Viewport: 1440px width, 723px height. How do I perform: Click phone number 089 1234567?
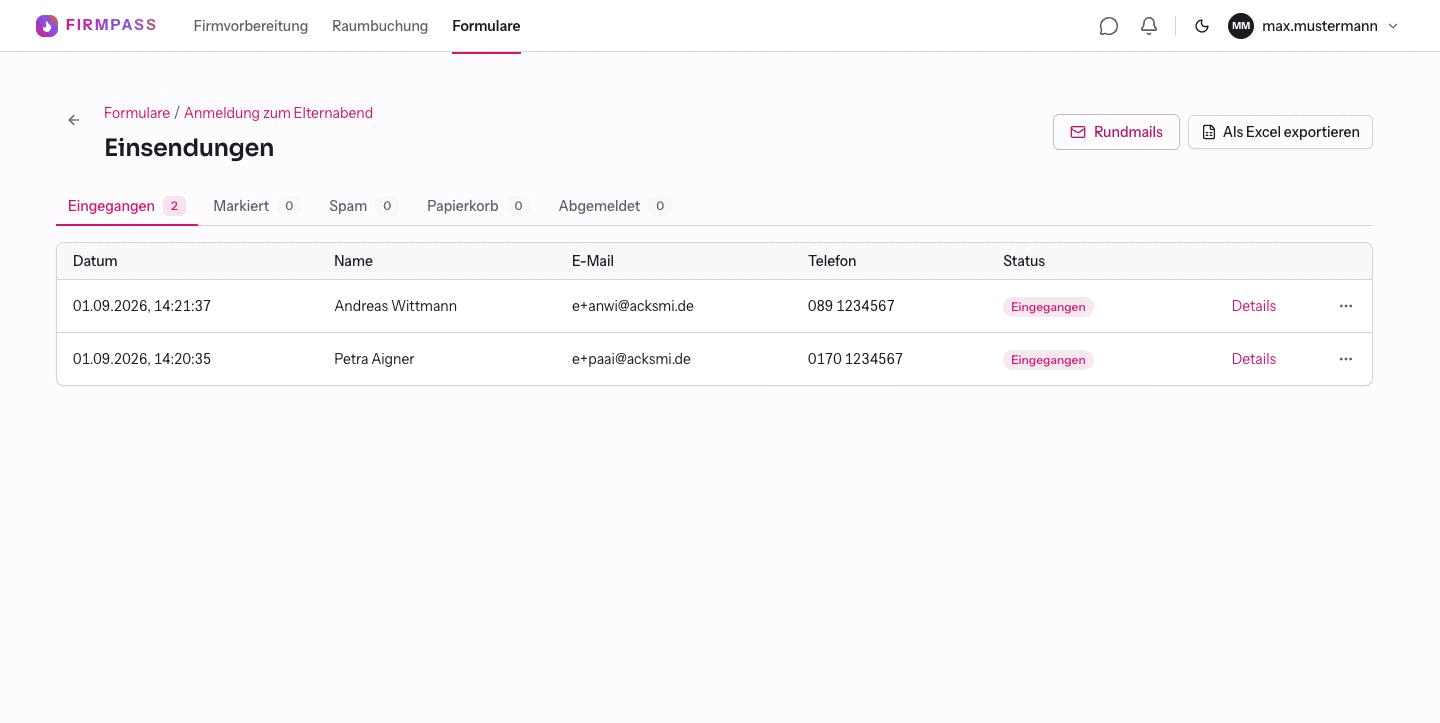[851, 306]
